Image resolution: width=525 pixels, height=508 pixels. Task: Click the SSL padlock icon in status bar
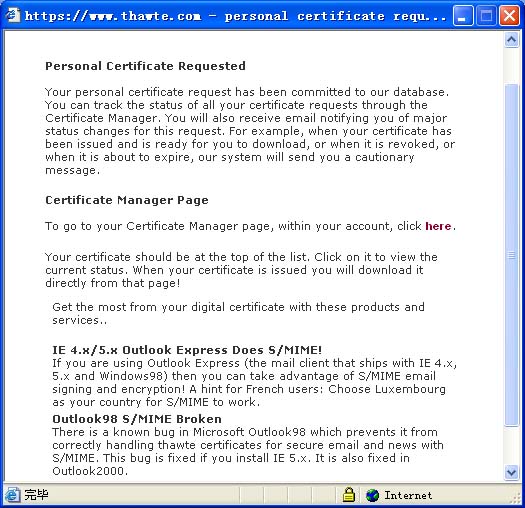pos(349,494)
